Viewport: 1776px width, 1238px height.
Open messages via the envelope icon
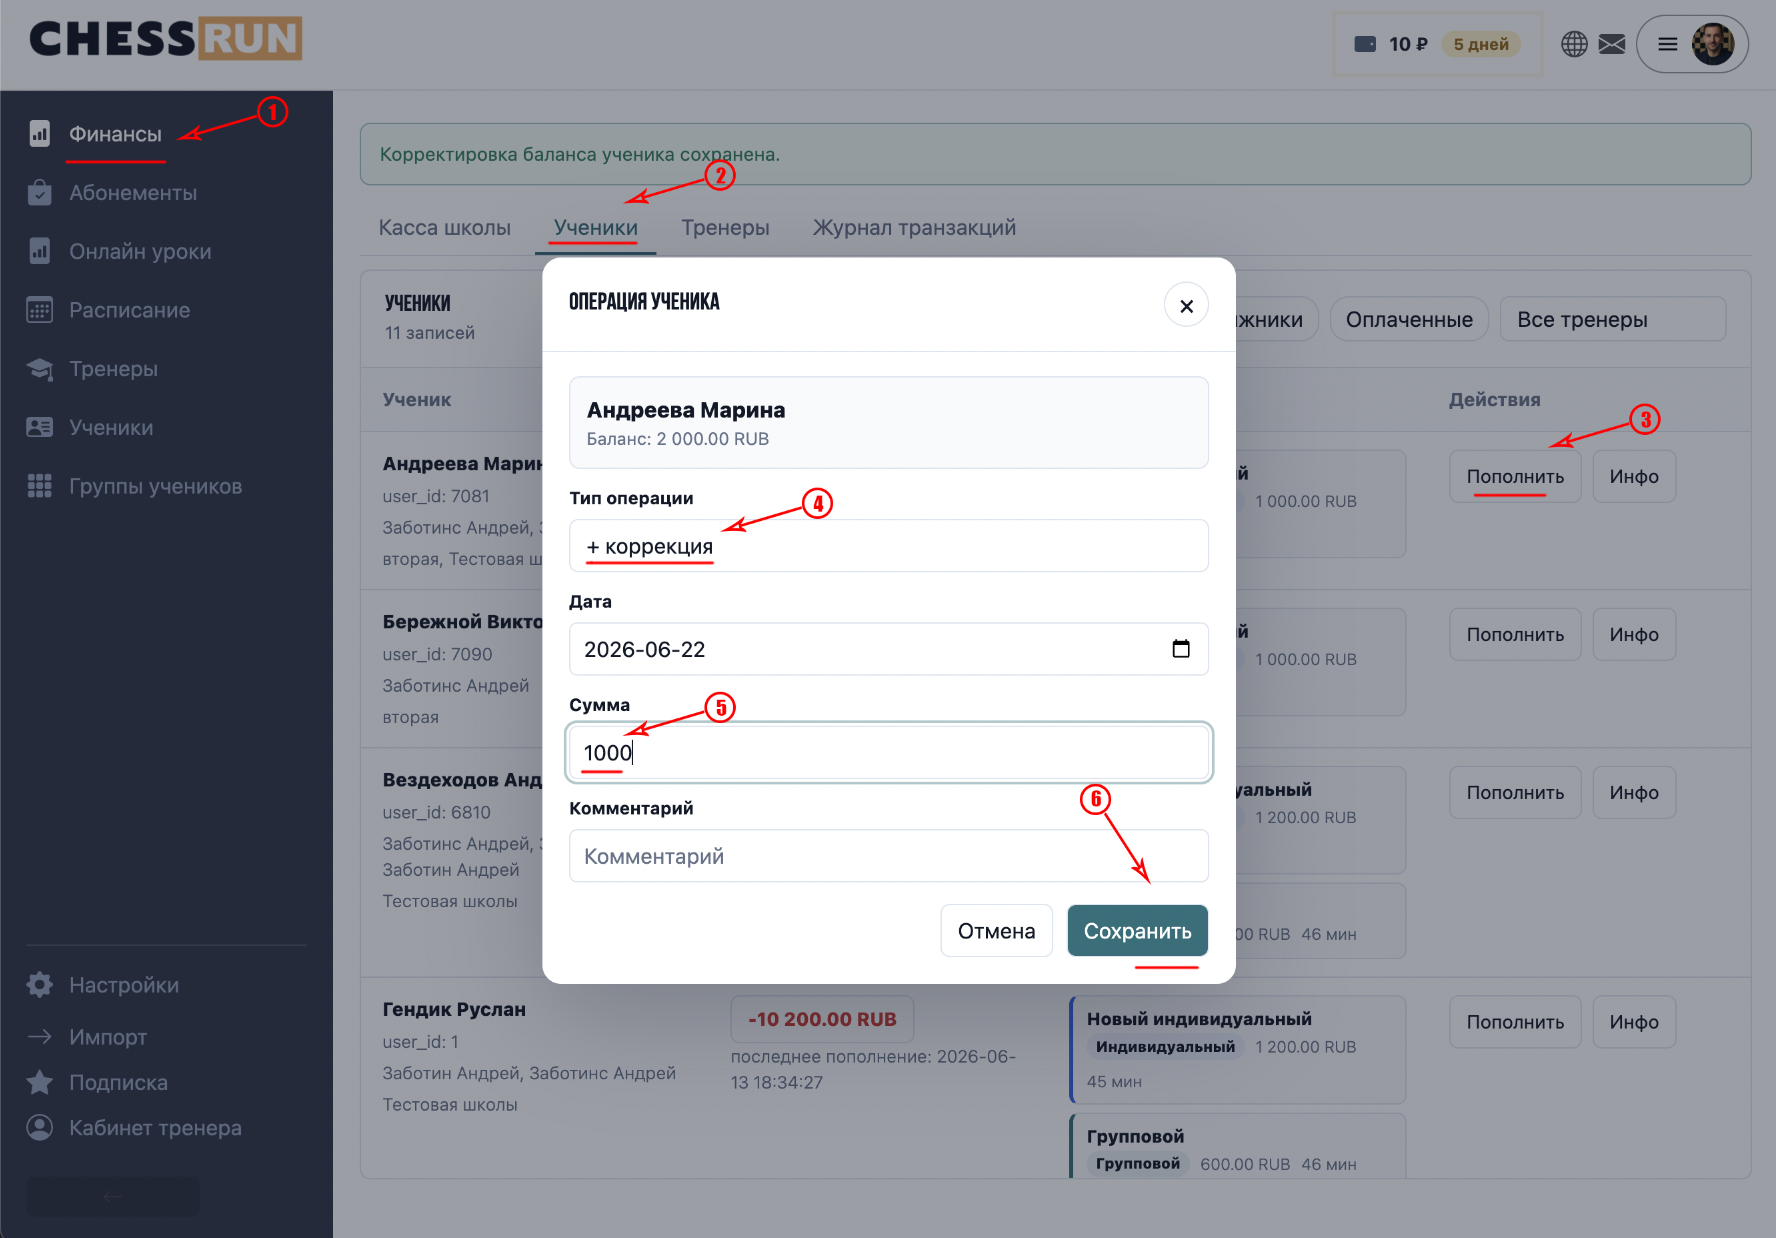(1612, 44)
